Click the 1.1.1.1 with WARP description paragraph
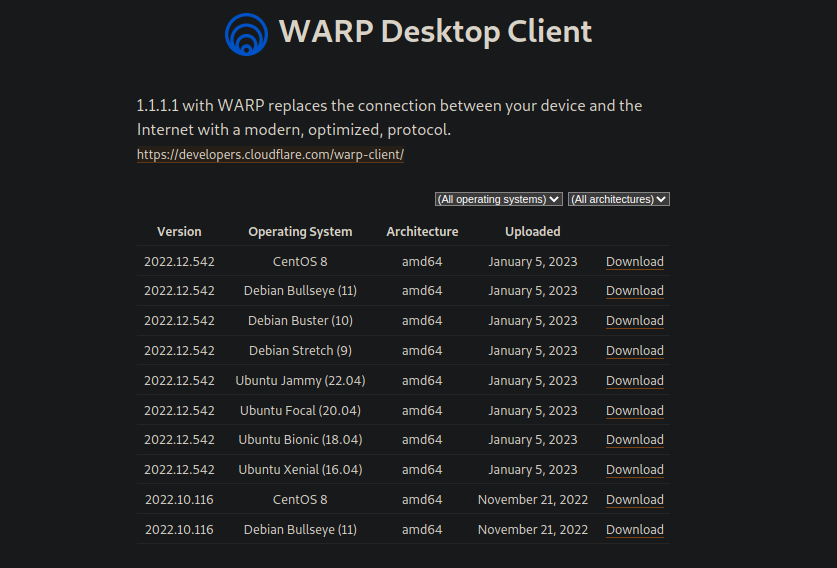Viewport: 837px width, 568px height. pos(390,117)
